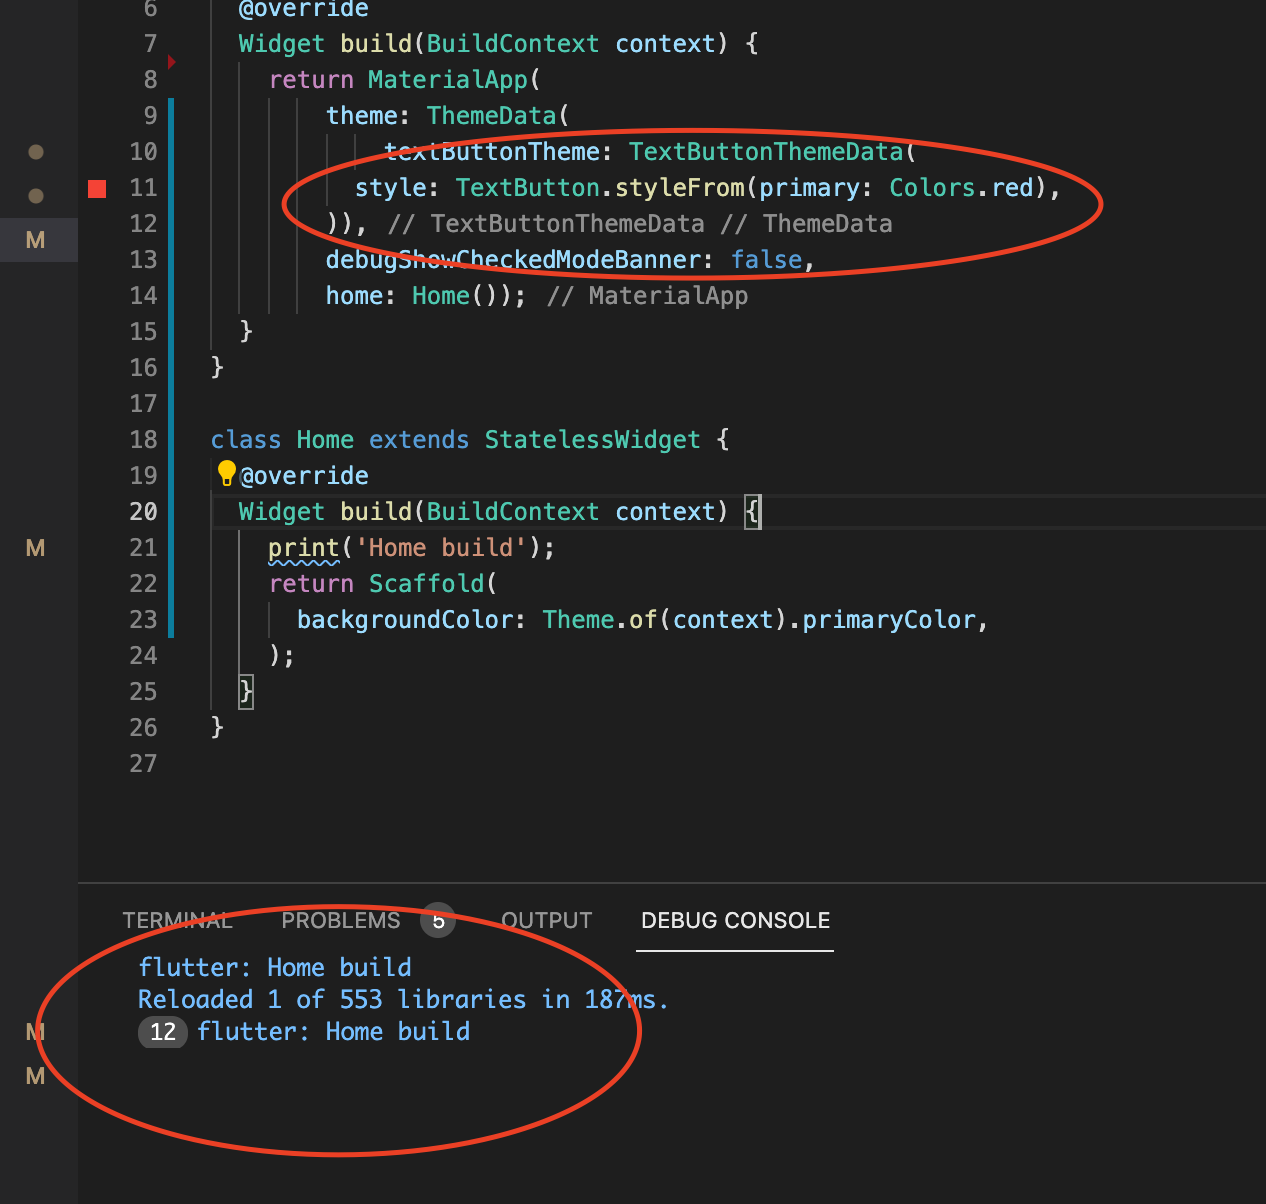Click line number 27 in the gutter
Screen dimensions: 1266x1204
click(x=143, y=764)
